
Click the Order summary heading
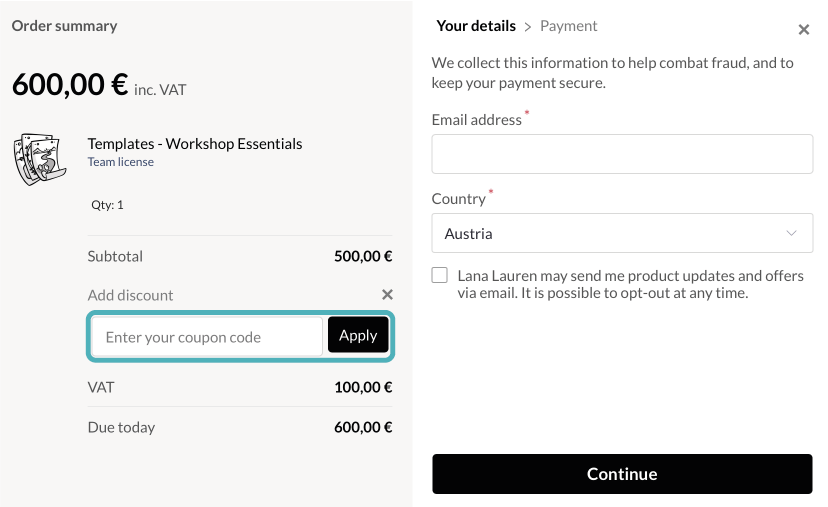pyautogui.click(x=64, y=26)
